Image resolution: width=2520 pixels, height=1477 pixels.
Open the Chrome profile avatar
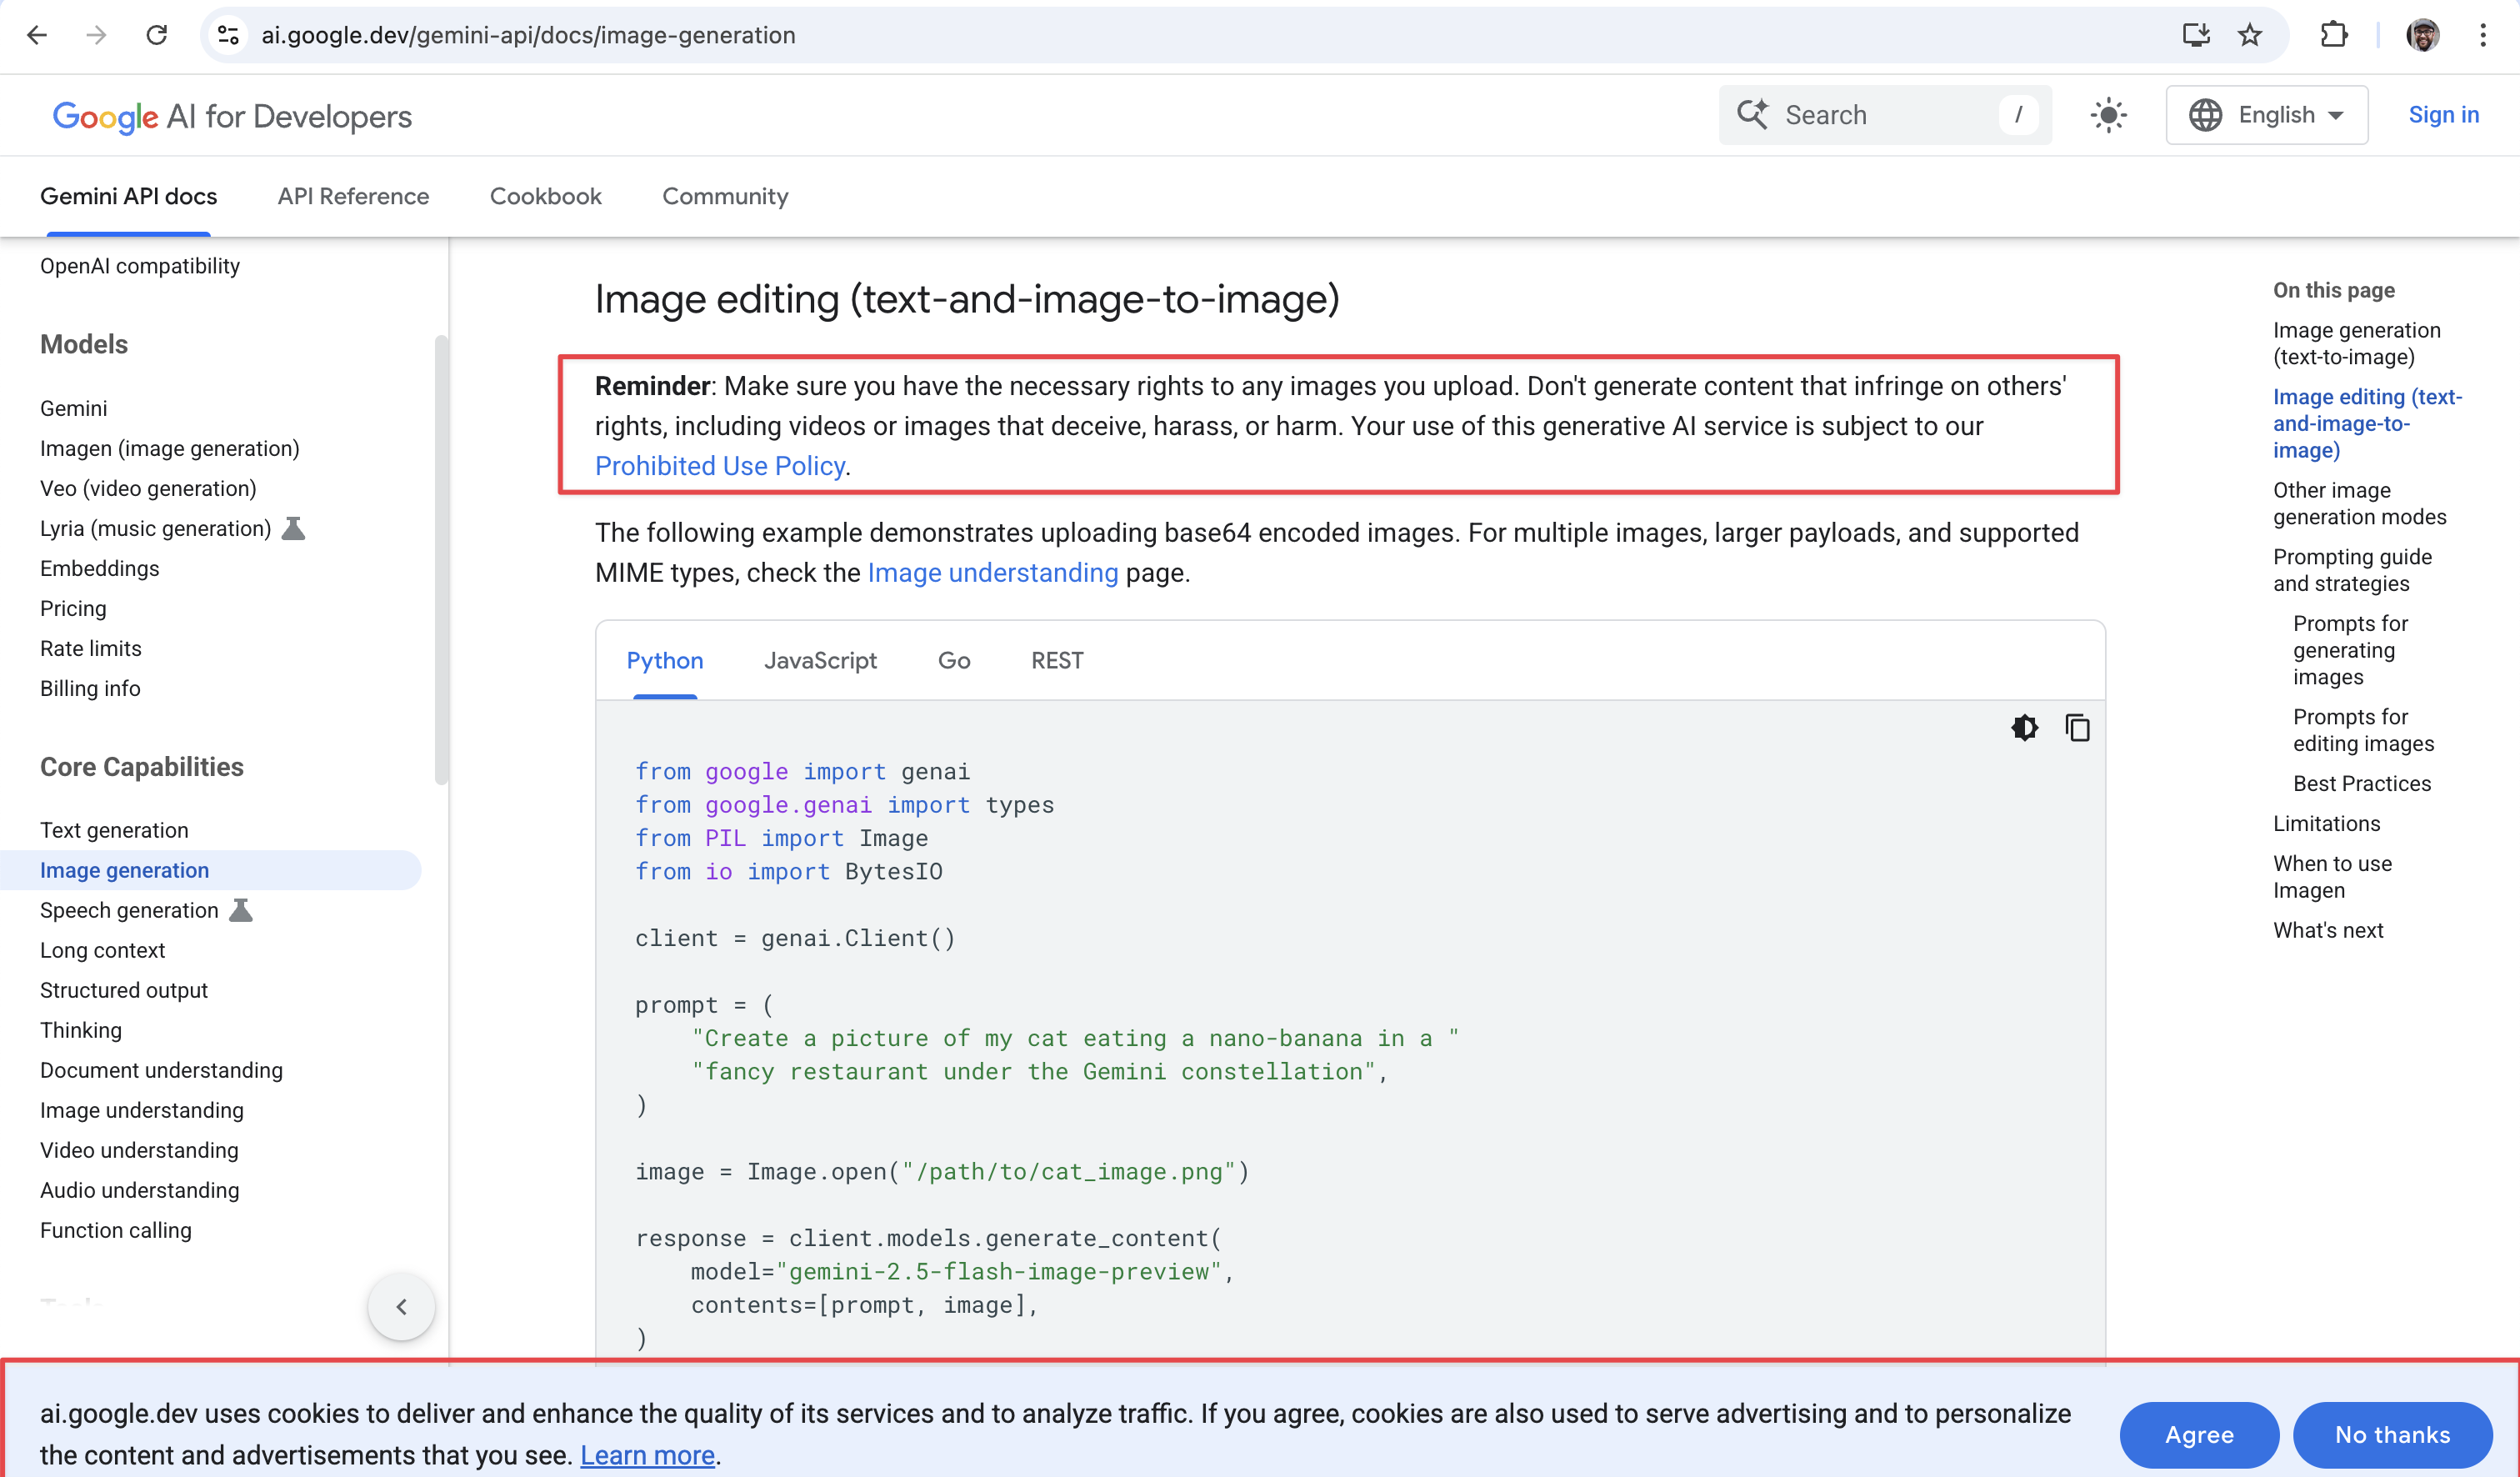(2422, 35)
